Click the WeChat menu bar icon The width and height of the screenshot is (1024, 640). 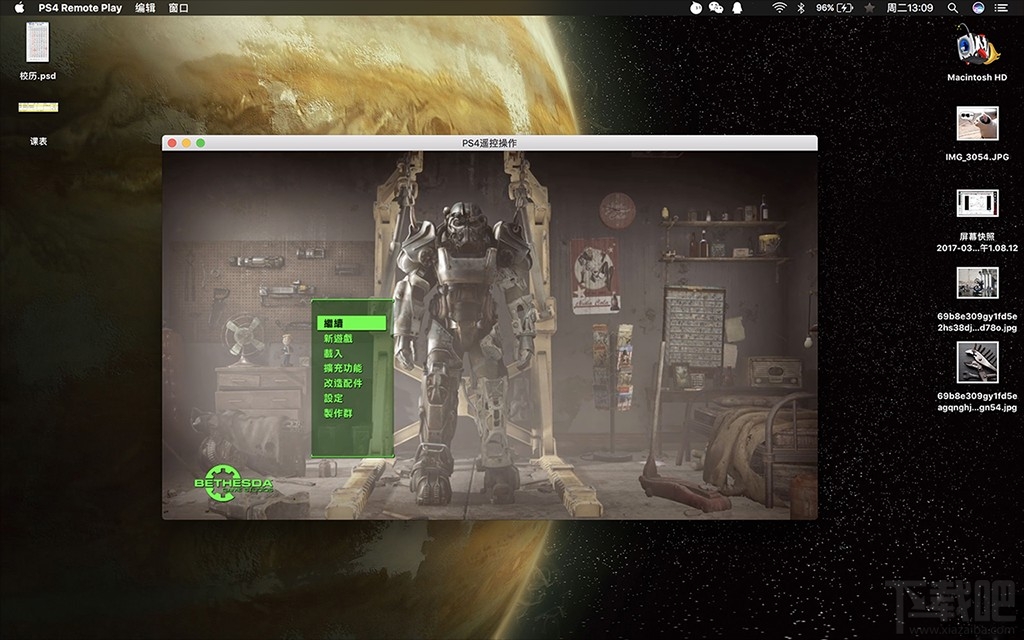point(716,8)
